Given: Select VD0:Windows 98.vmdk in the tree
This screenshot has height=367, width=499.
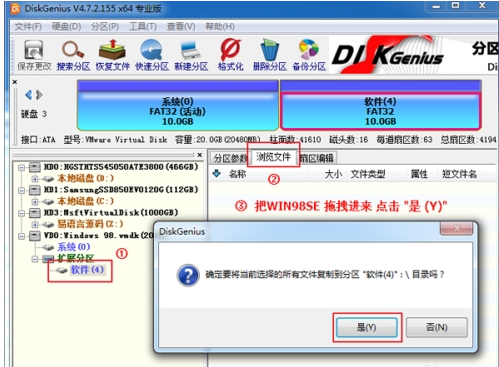Looking at the screenshot, I should 99,235.
